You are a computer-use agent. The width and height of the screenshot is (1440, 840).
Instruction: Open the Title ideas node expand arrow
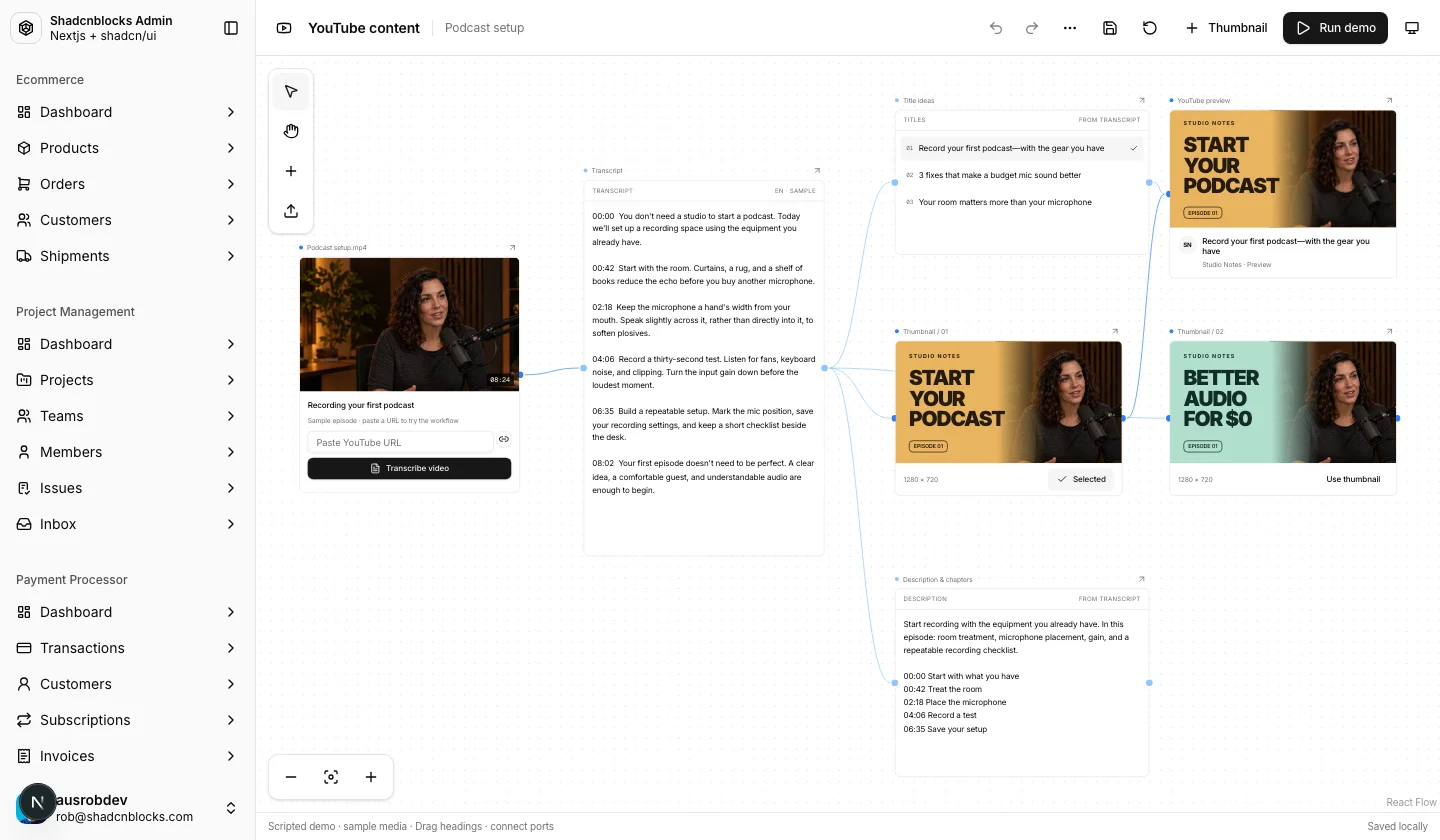(1141, 100)
